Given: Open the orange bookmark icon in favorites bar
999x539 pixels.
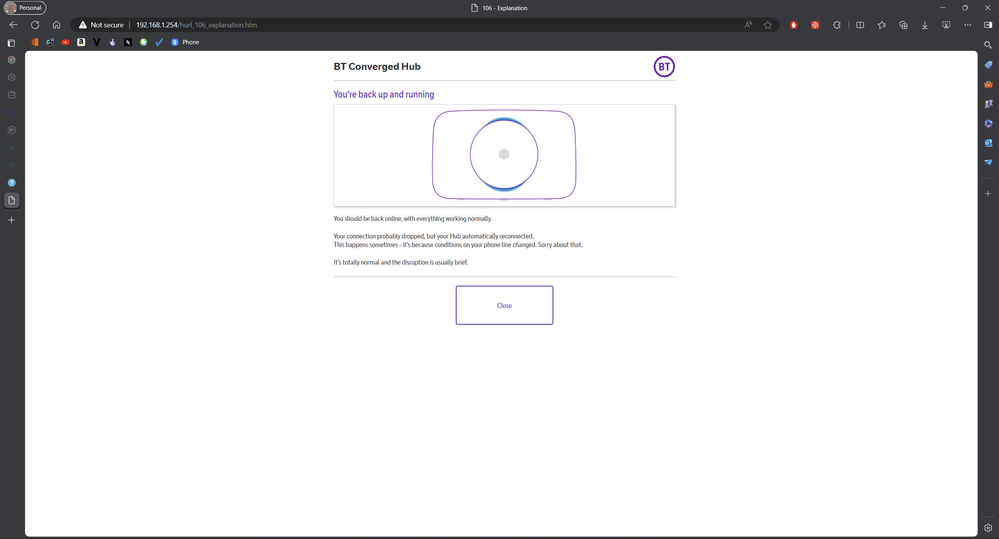Looking at the screenshot, I should coord(34,42).
